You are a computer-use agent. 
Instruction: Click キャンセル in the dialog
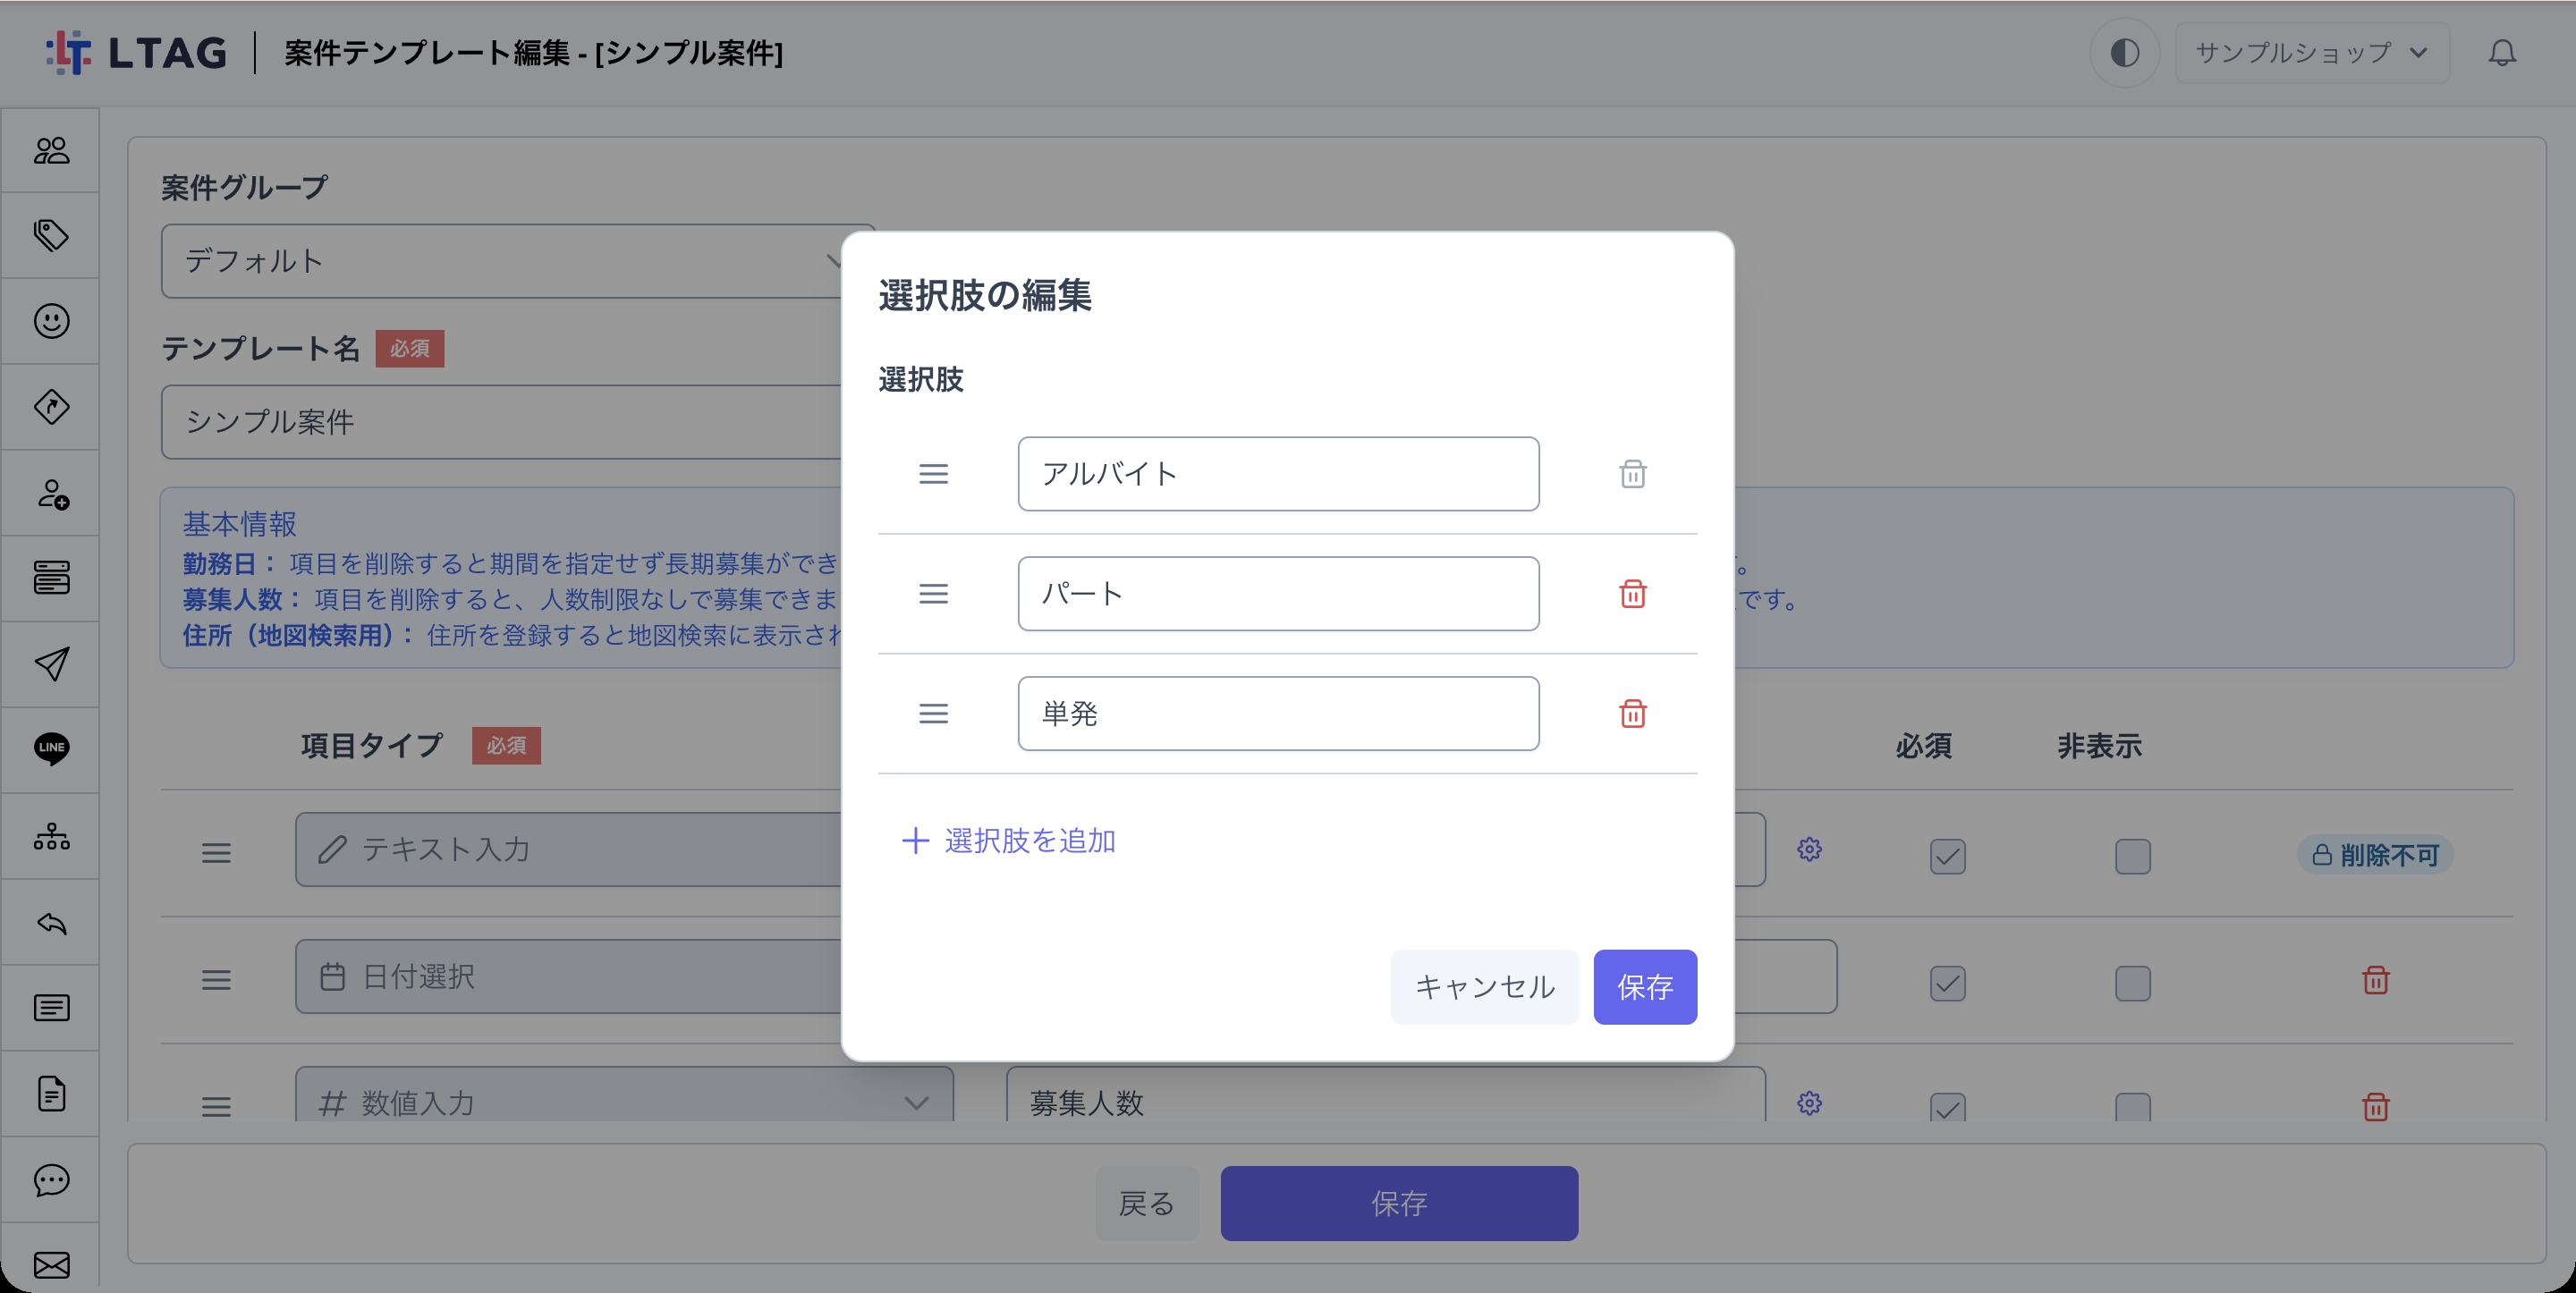1484,987
